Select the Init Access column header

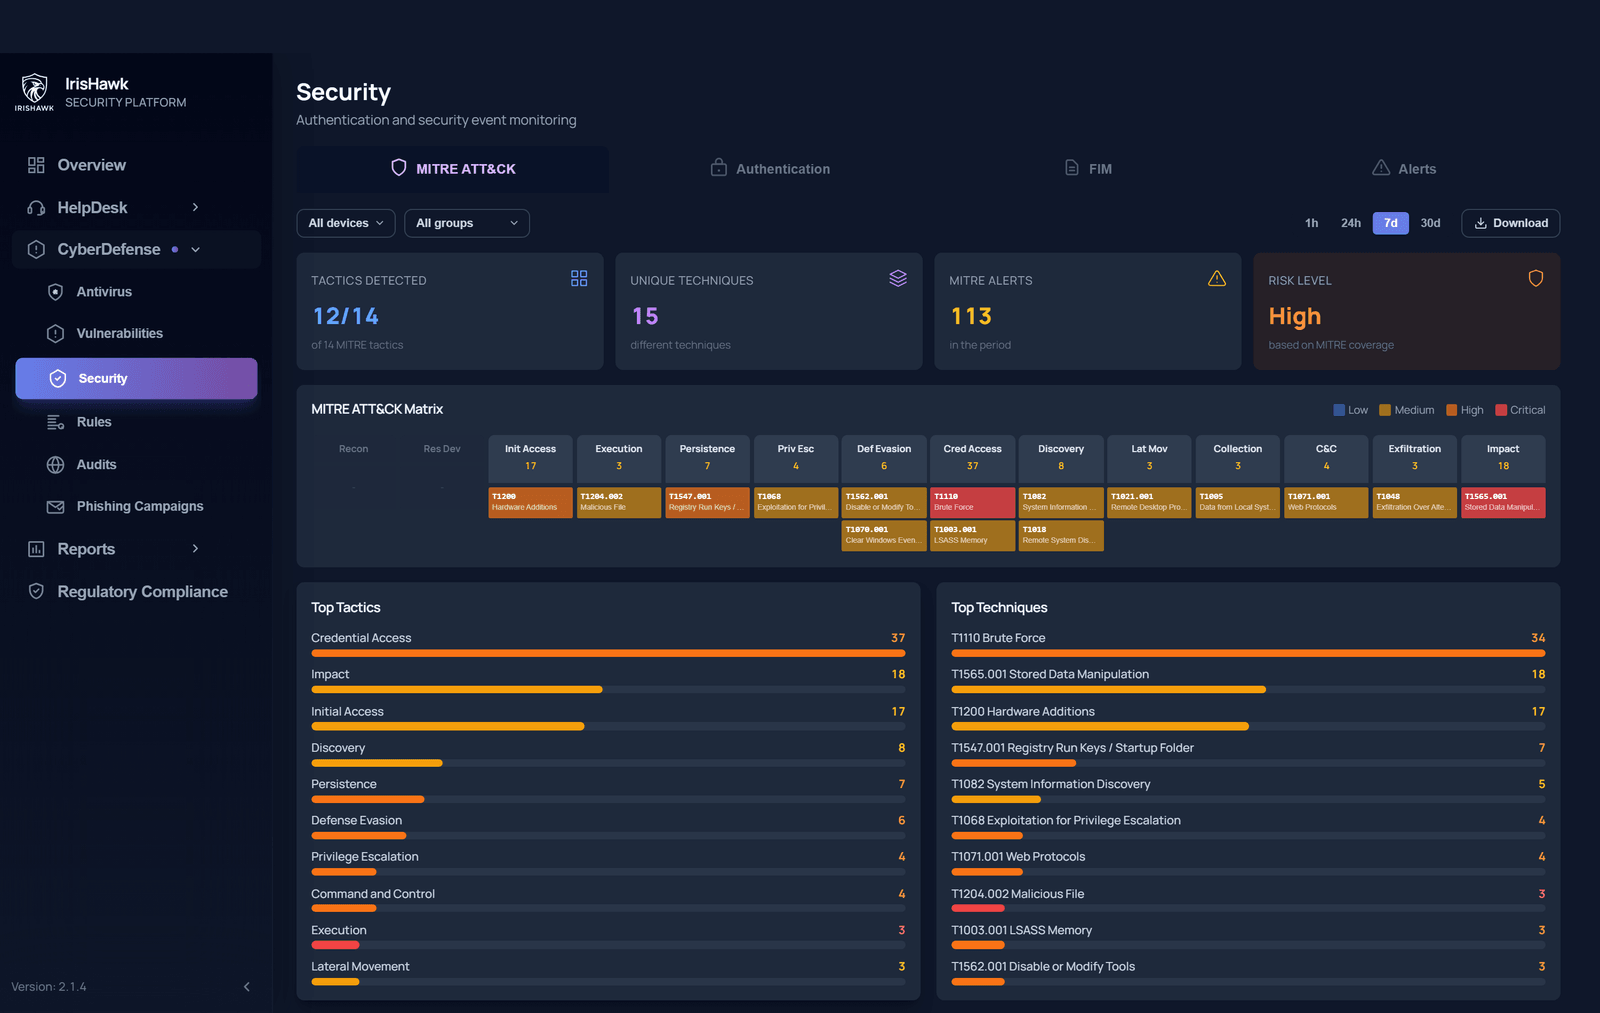[x=530, y=458]
